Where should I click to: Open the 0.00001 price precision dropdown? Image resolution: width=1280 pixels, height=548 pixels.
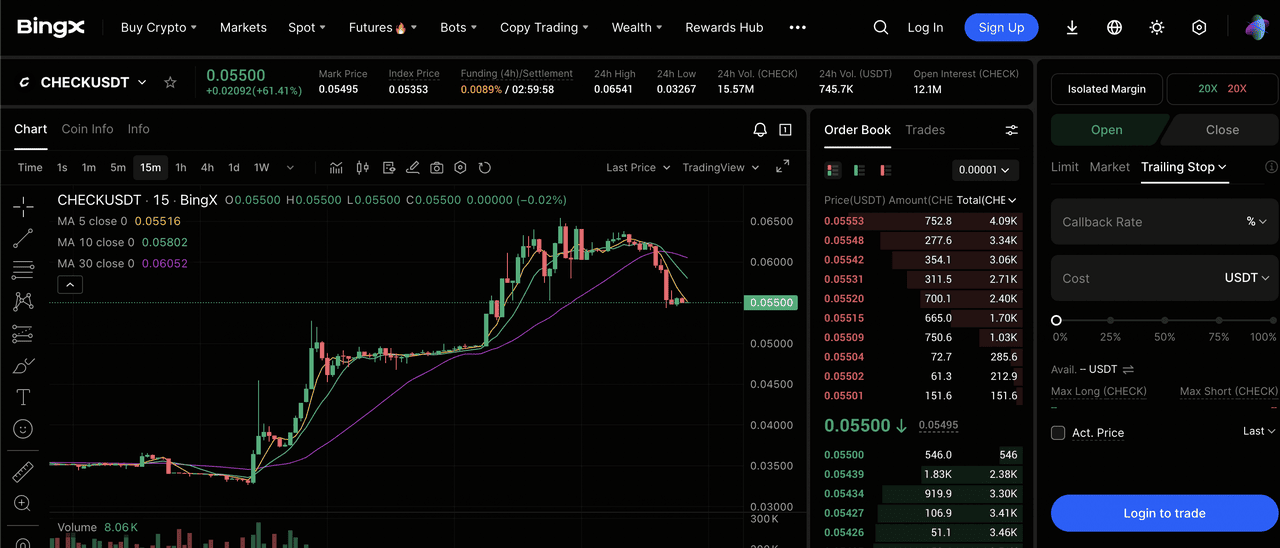985,170
